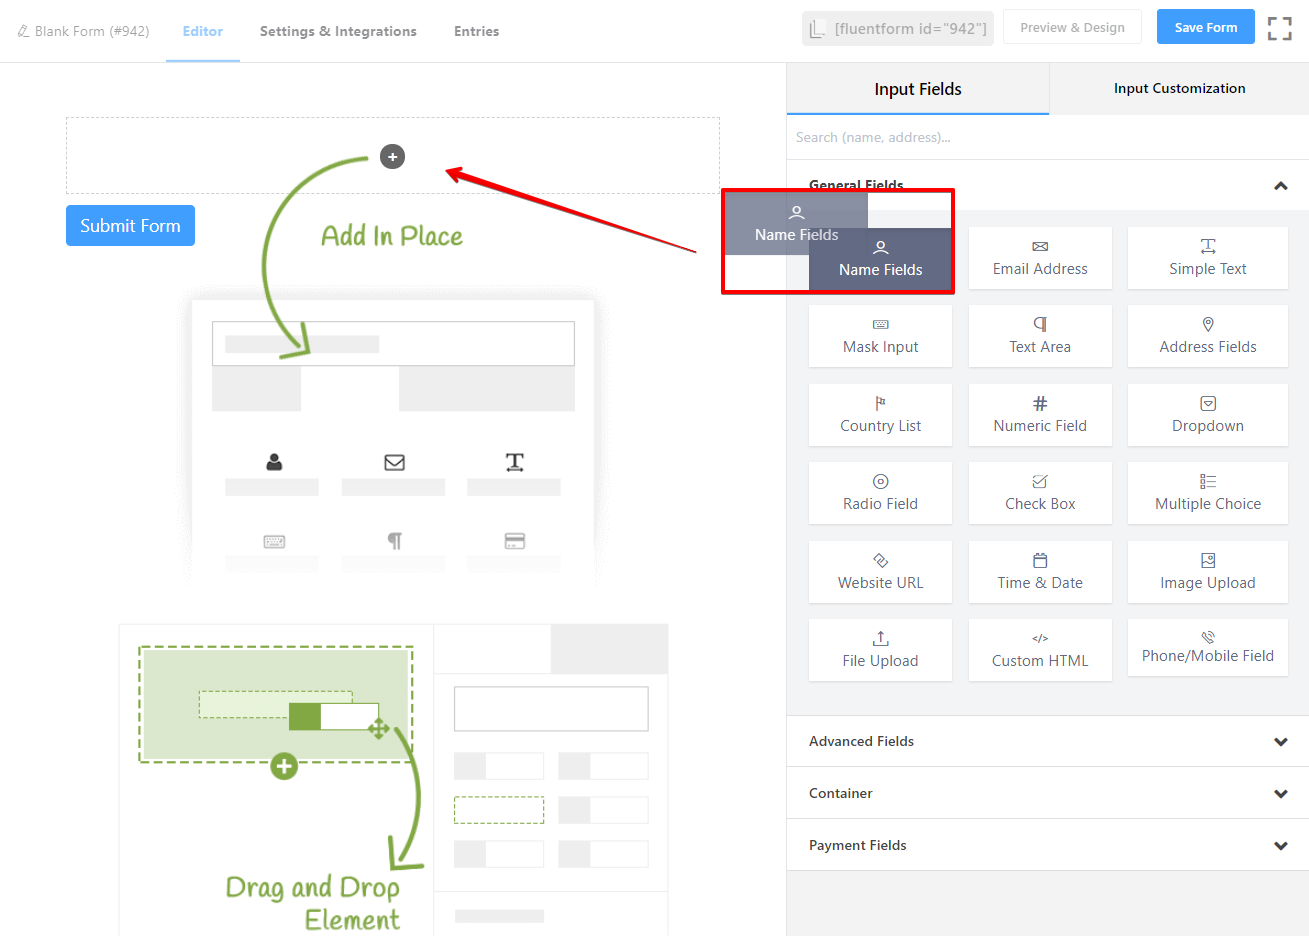Click the Save Form button

click(x=1205, y=27)
